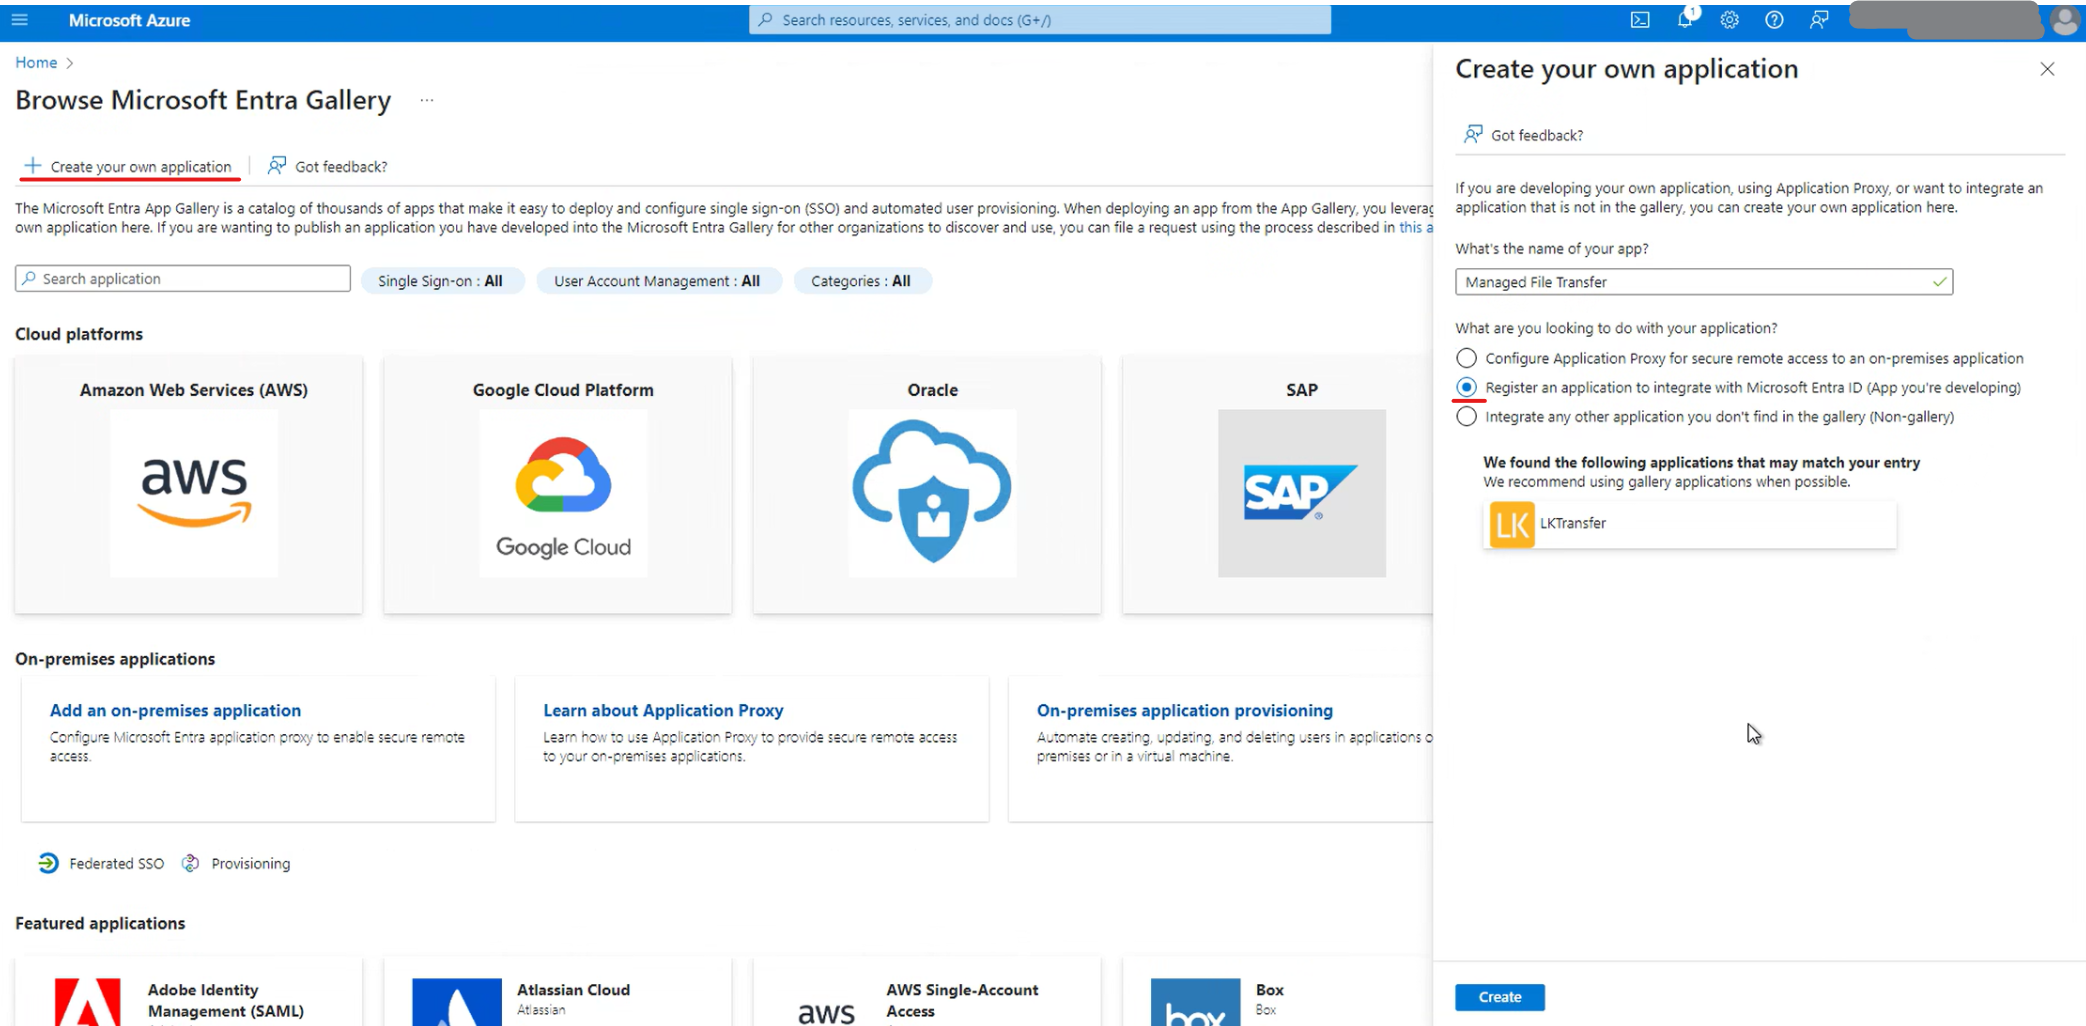The width and height of the screenshot is (2086, 1026).
Task: Open portal settings gear
Action: (x=1729, y=20)
